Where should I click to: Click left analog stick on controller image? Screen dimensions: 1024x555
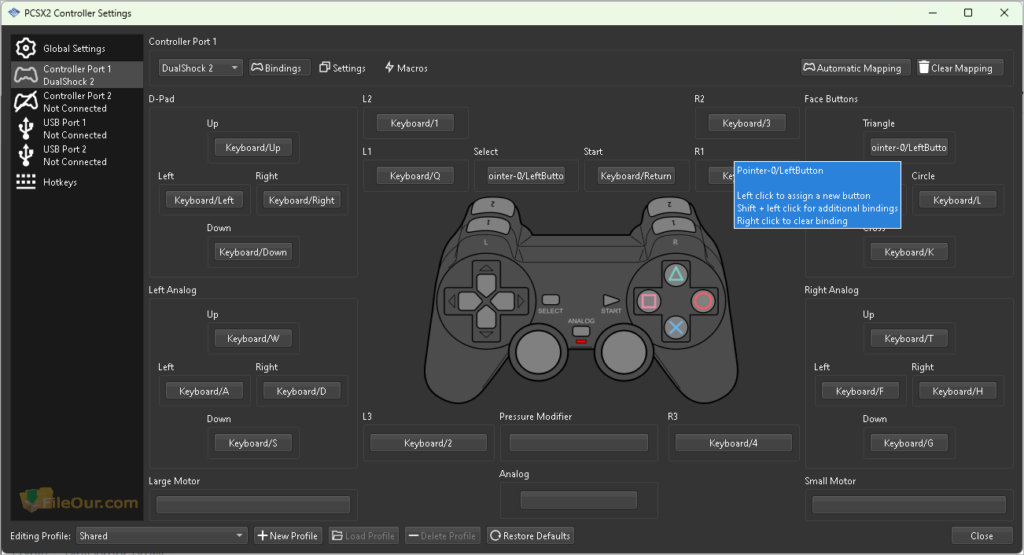point(538,352)
